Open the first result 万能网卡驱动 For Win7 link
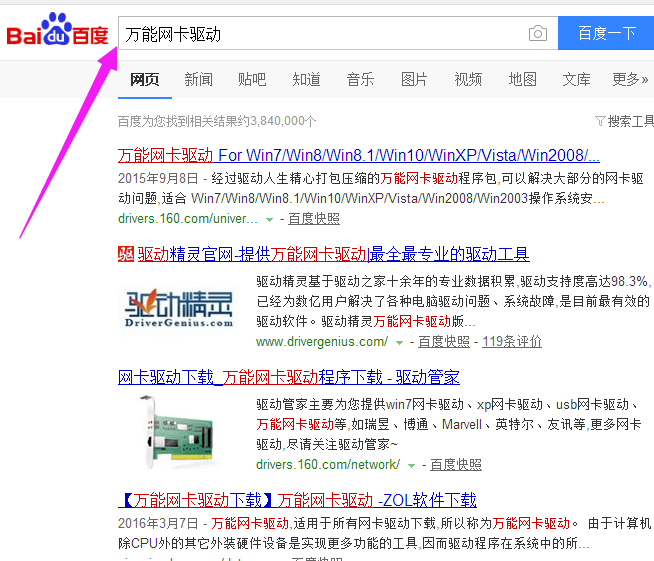 coord(358,155)
